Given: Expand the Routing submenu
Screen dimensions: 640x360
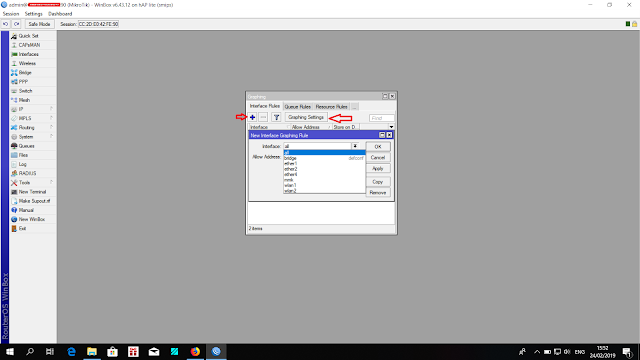Looking at the screenshot, I should [x=33, y=127].
